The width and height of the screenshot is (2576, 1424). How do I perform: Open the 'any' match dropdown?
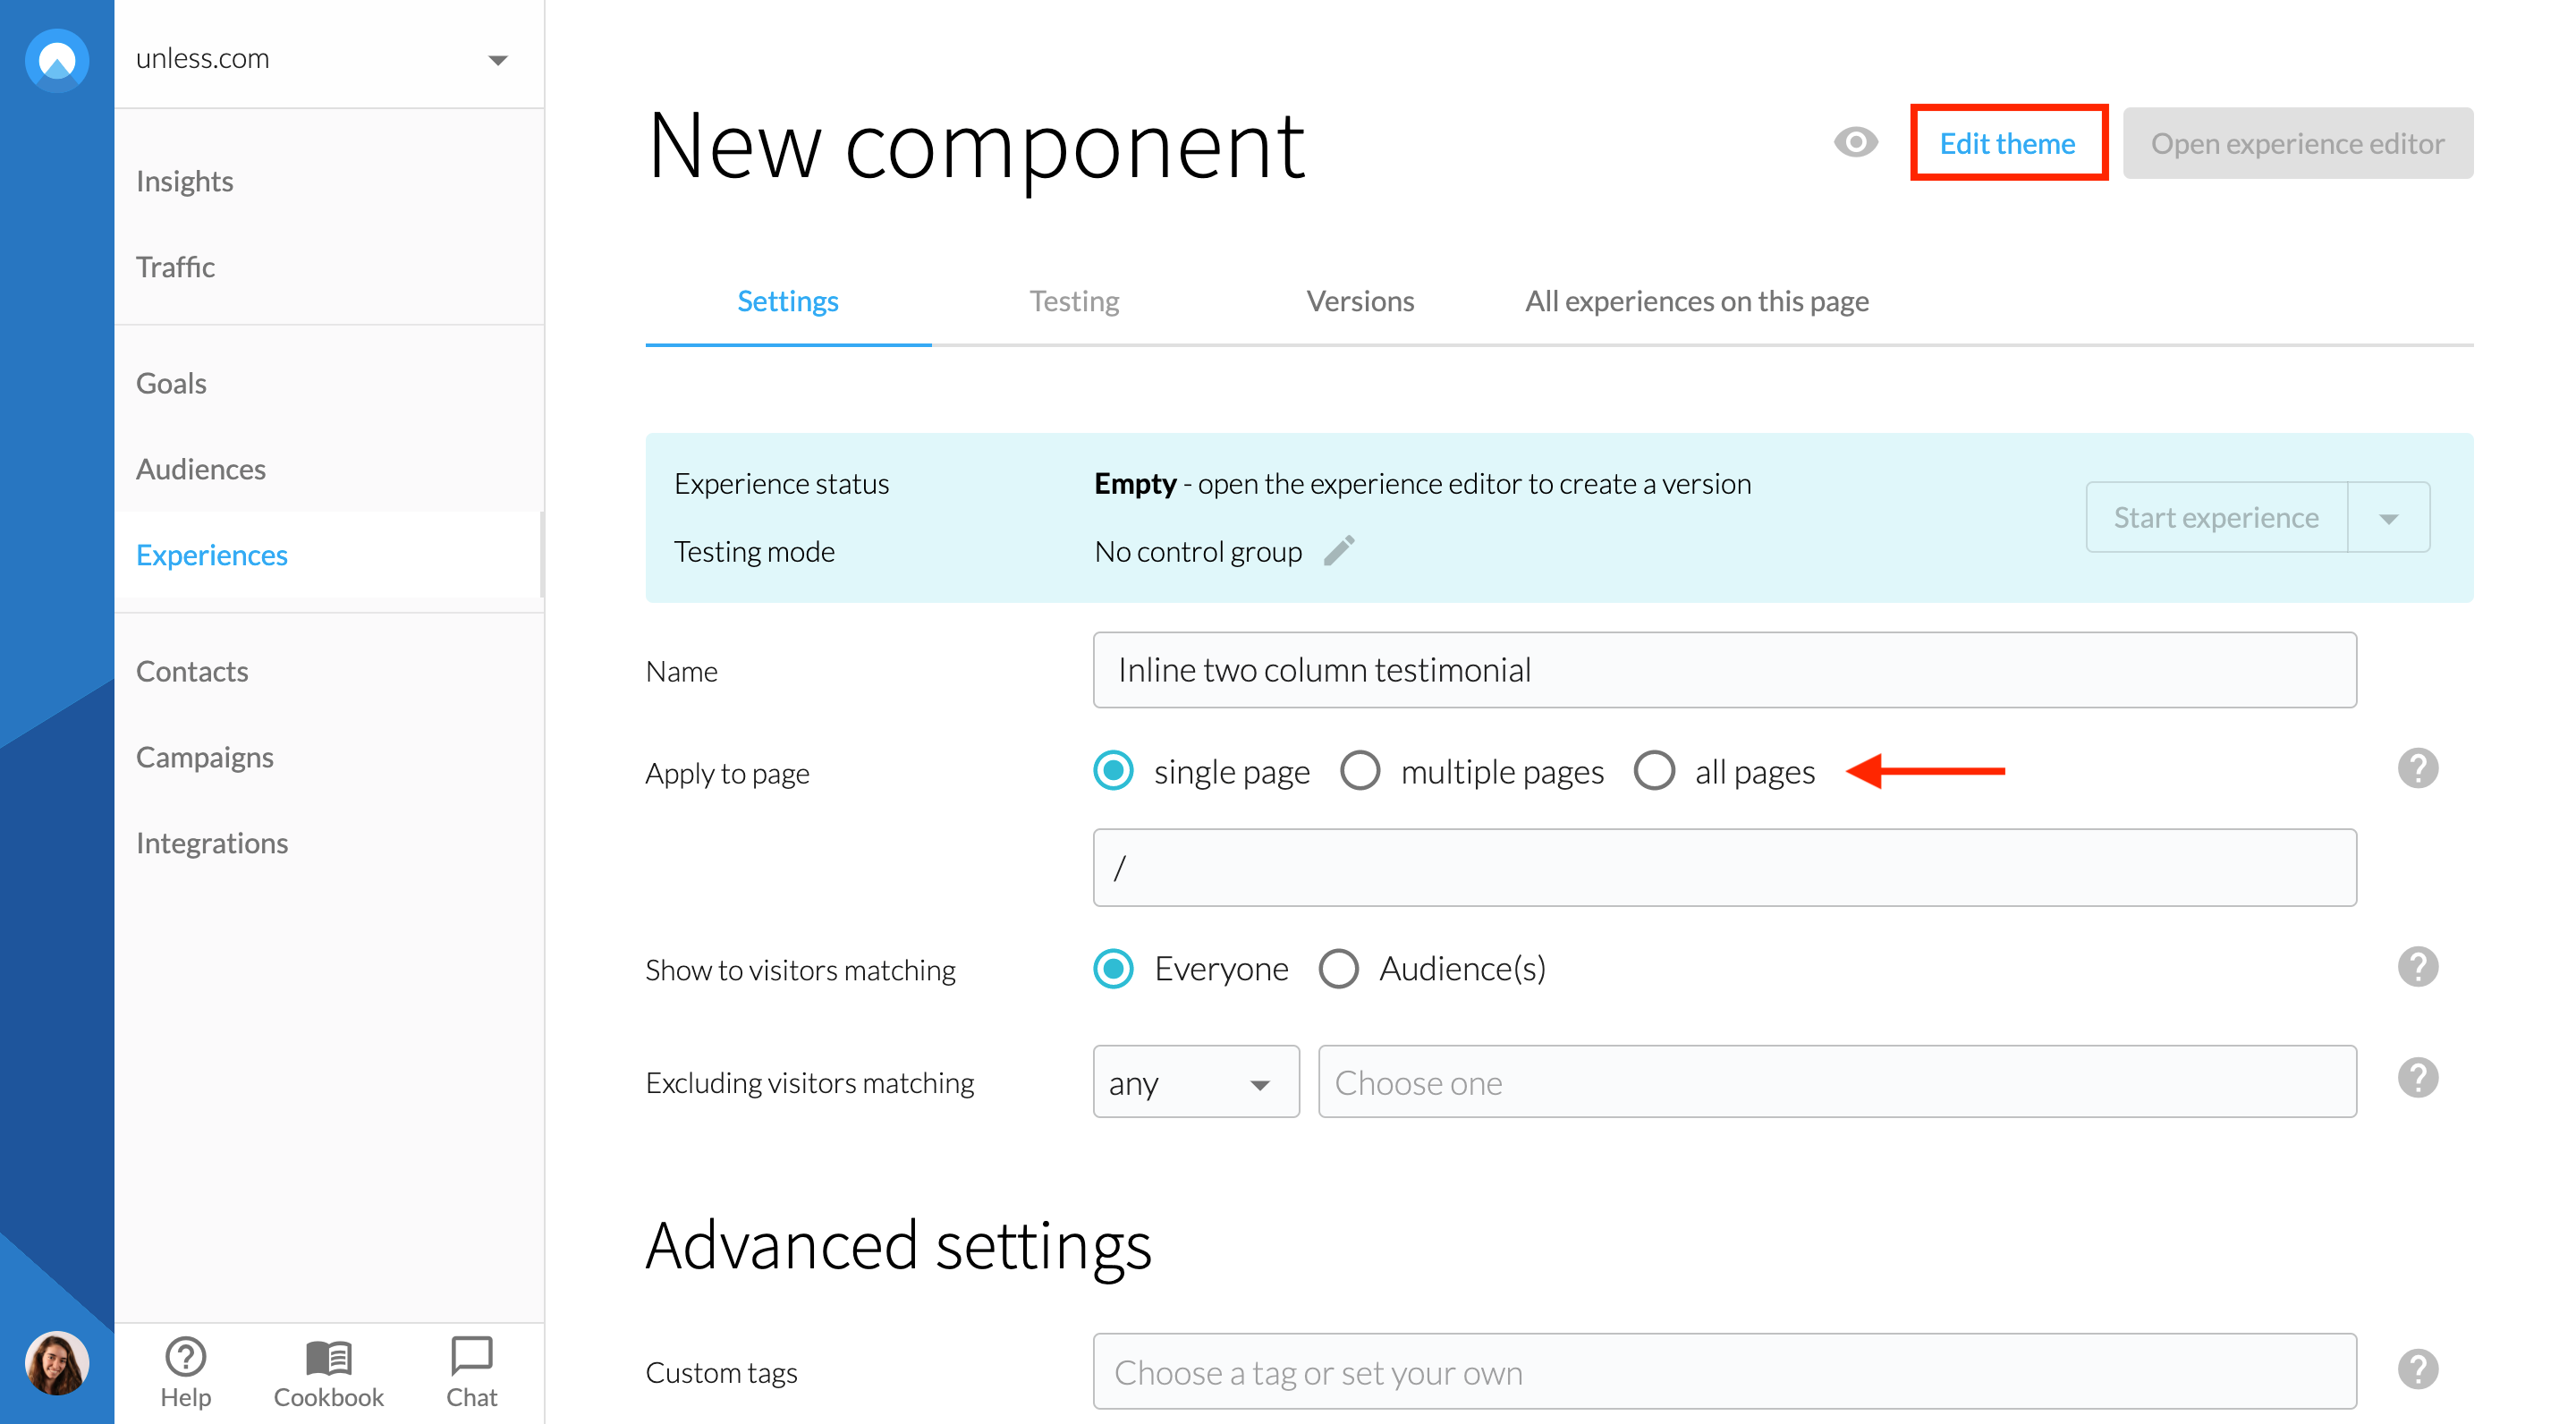1195,1082
